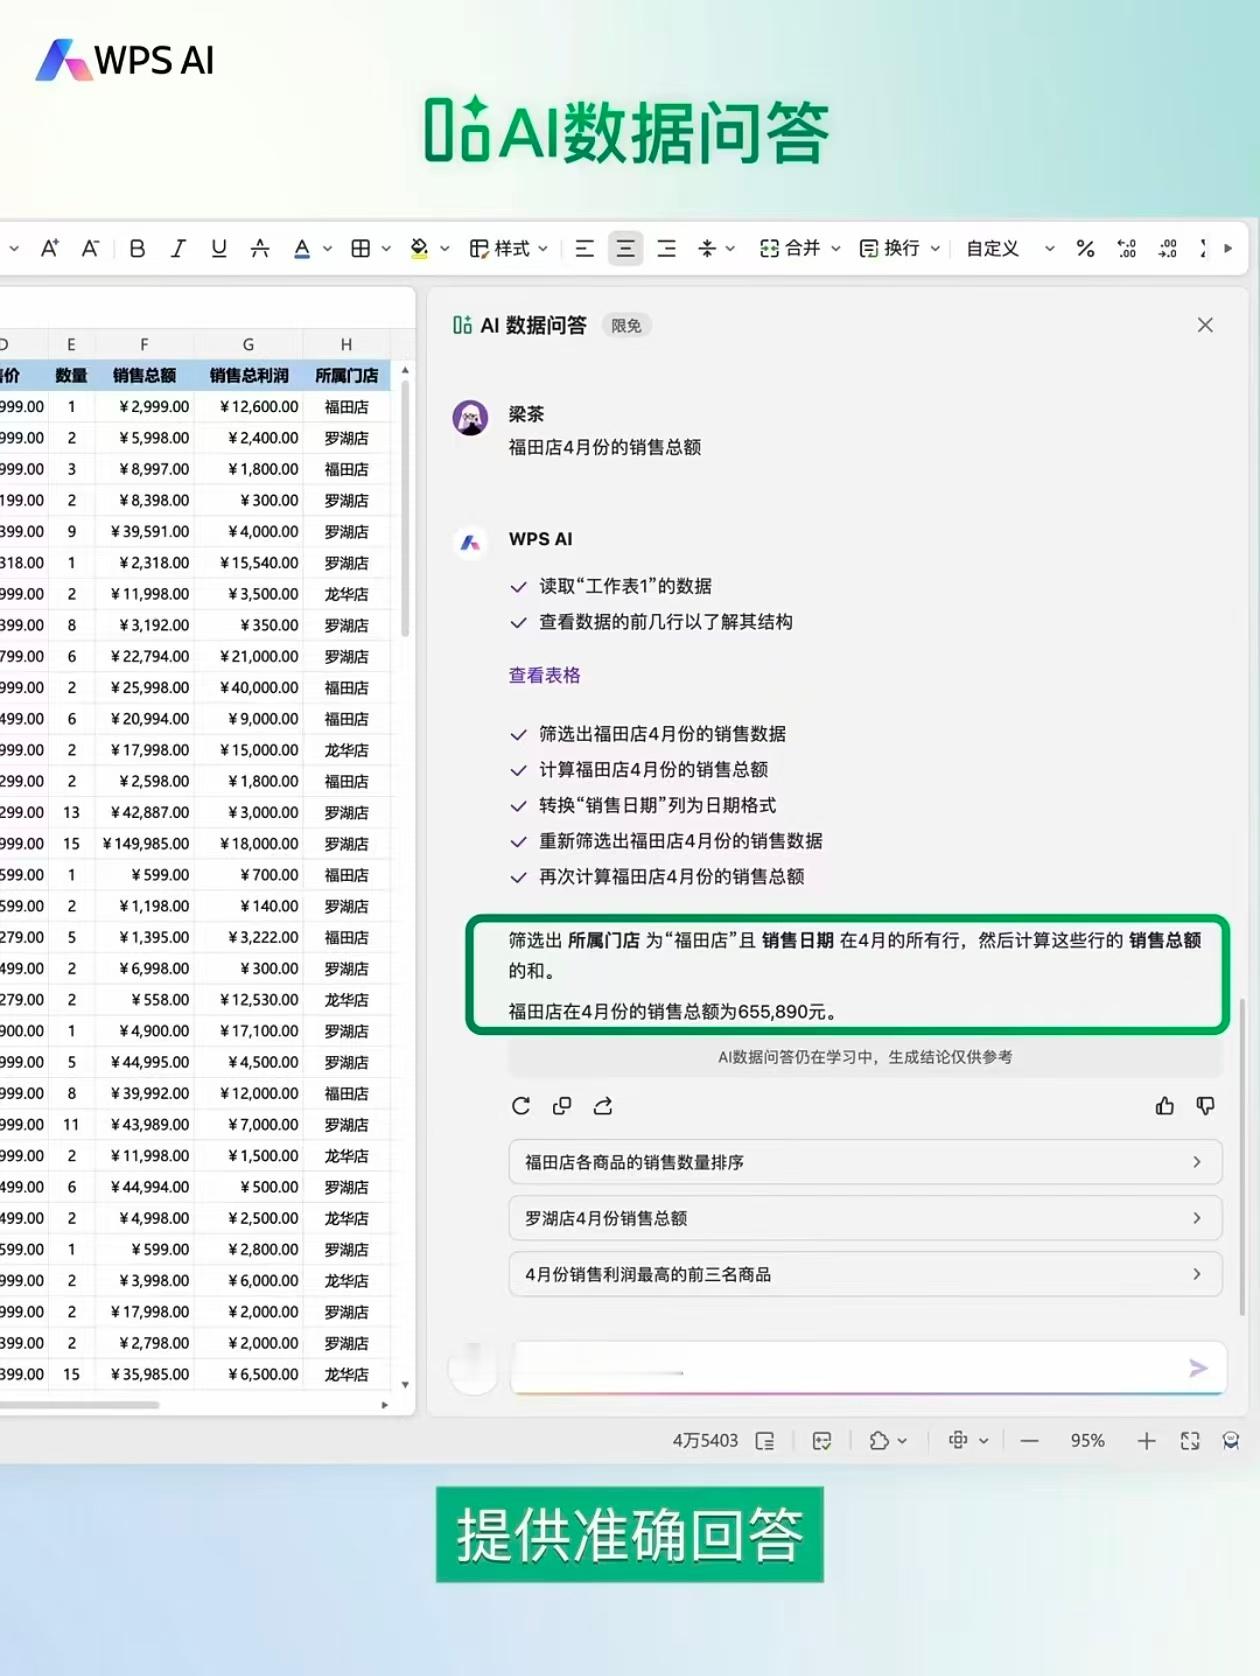Align text right
Viewport: 1260px width, 1676px height.
tap(667, 248)
